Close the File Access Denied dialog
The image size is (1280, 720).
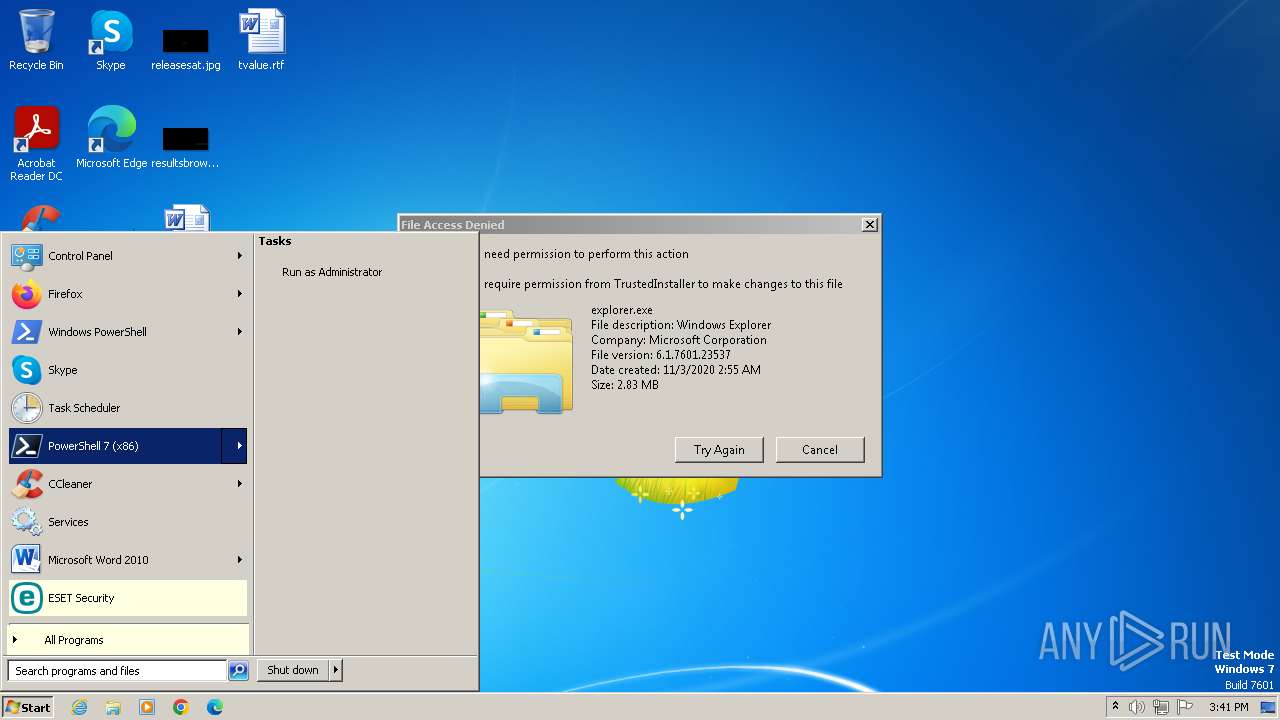tap(870, 225)
